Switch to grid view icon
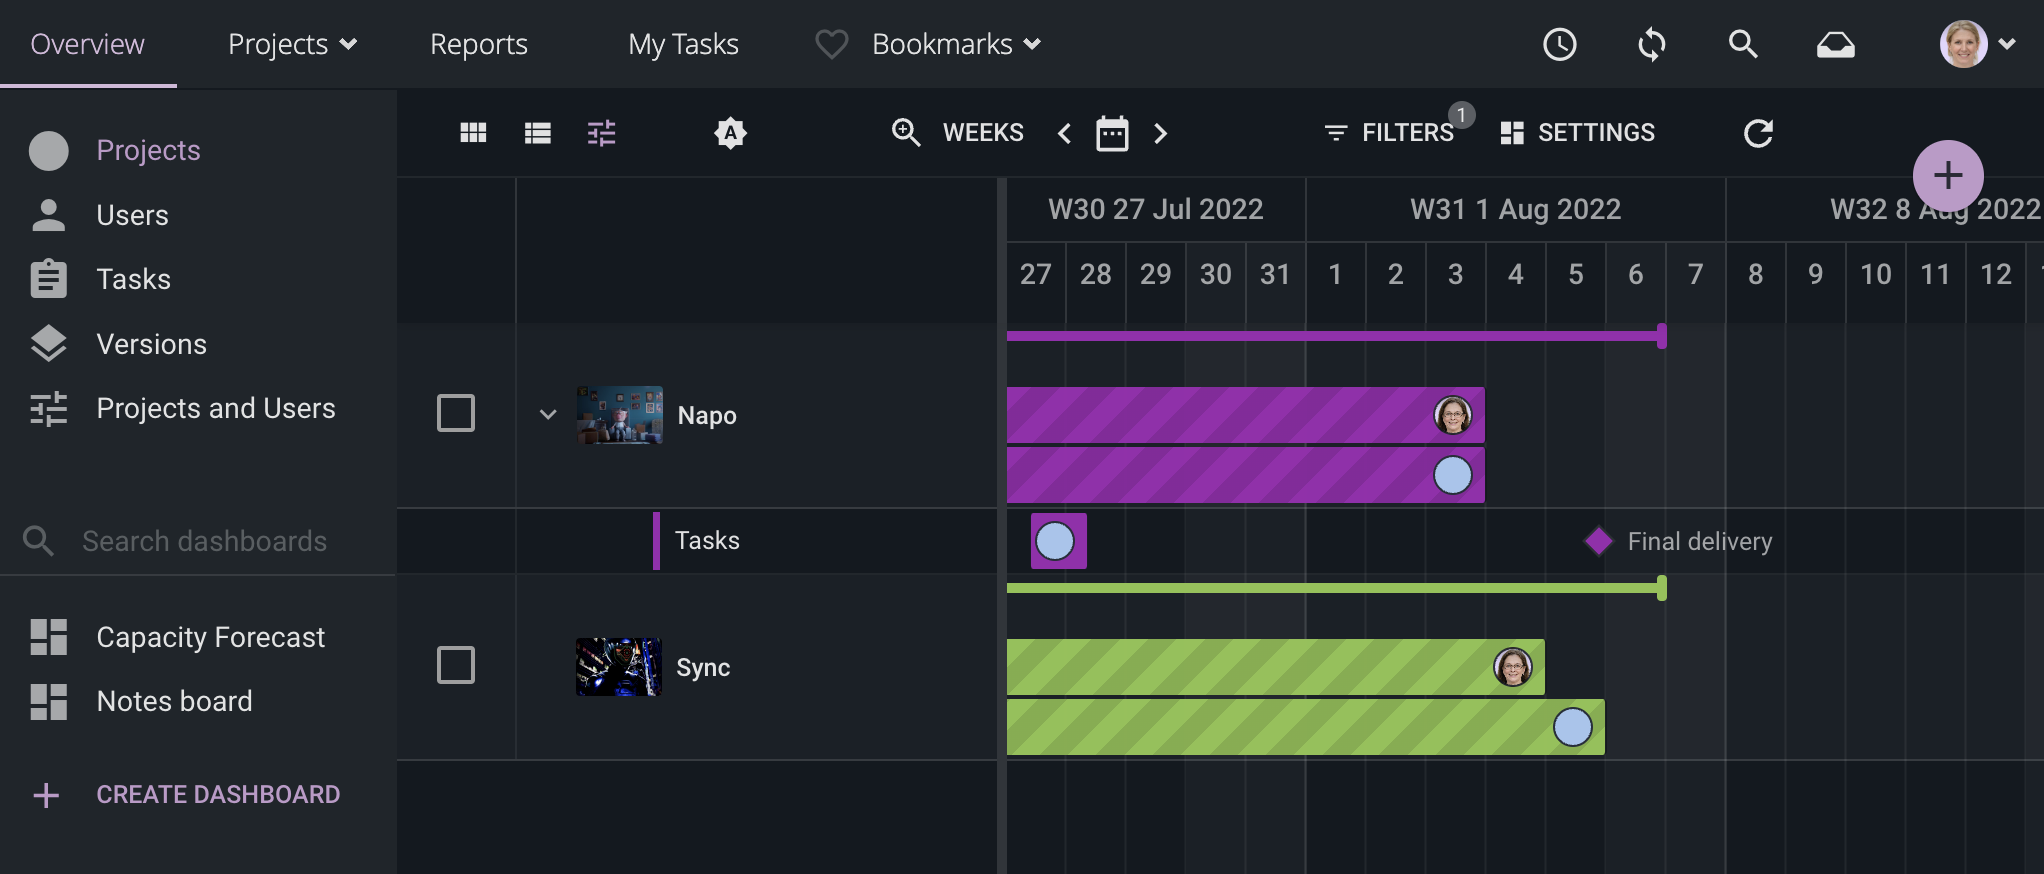The image size is (2044, 874). point(473,133)
